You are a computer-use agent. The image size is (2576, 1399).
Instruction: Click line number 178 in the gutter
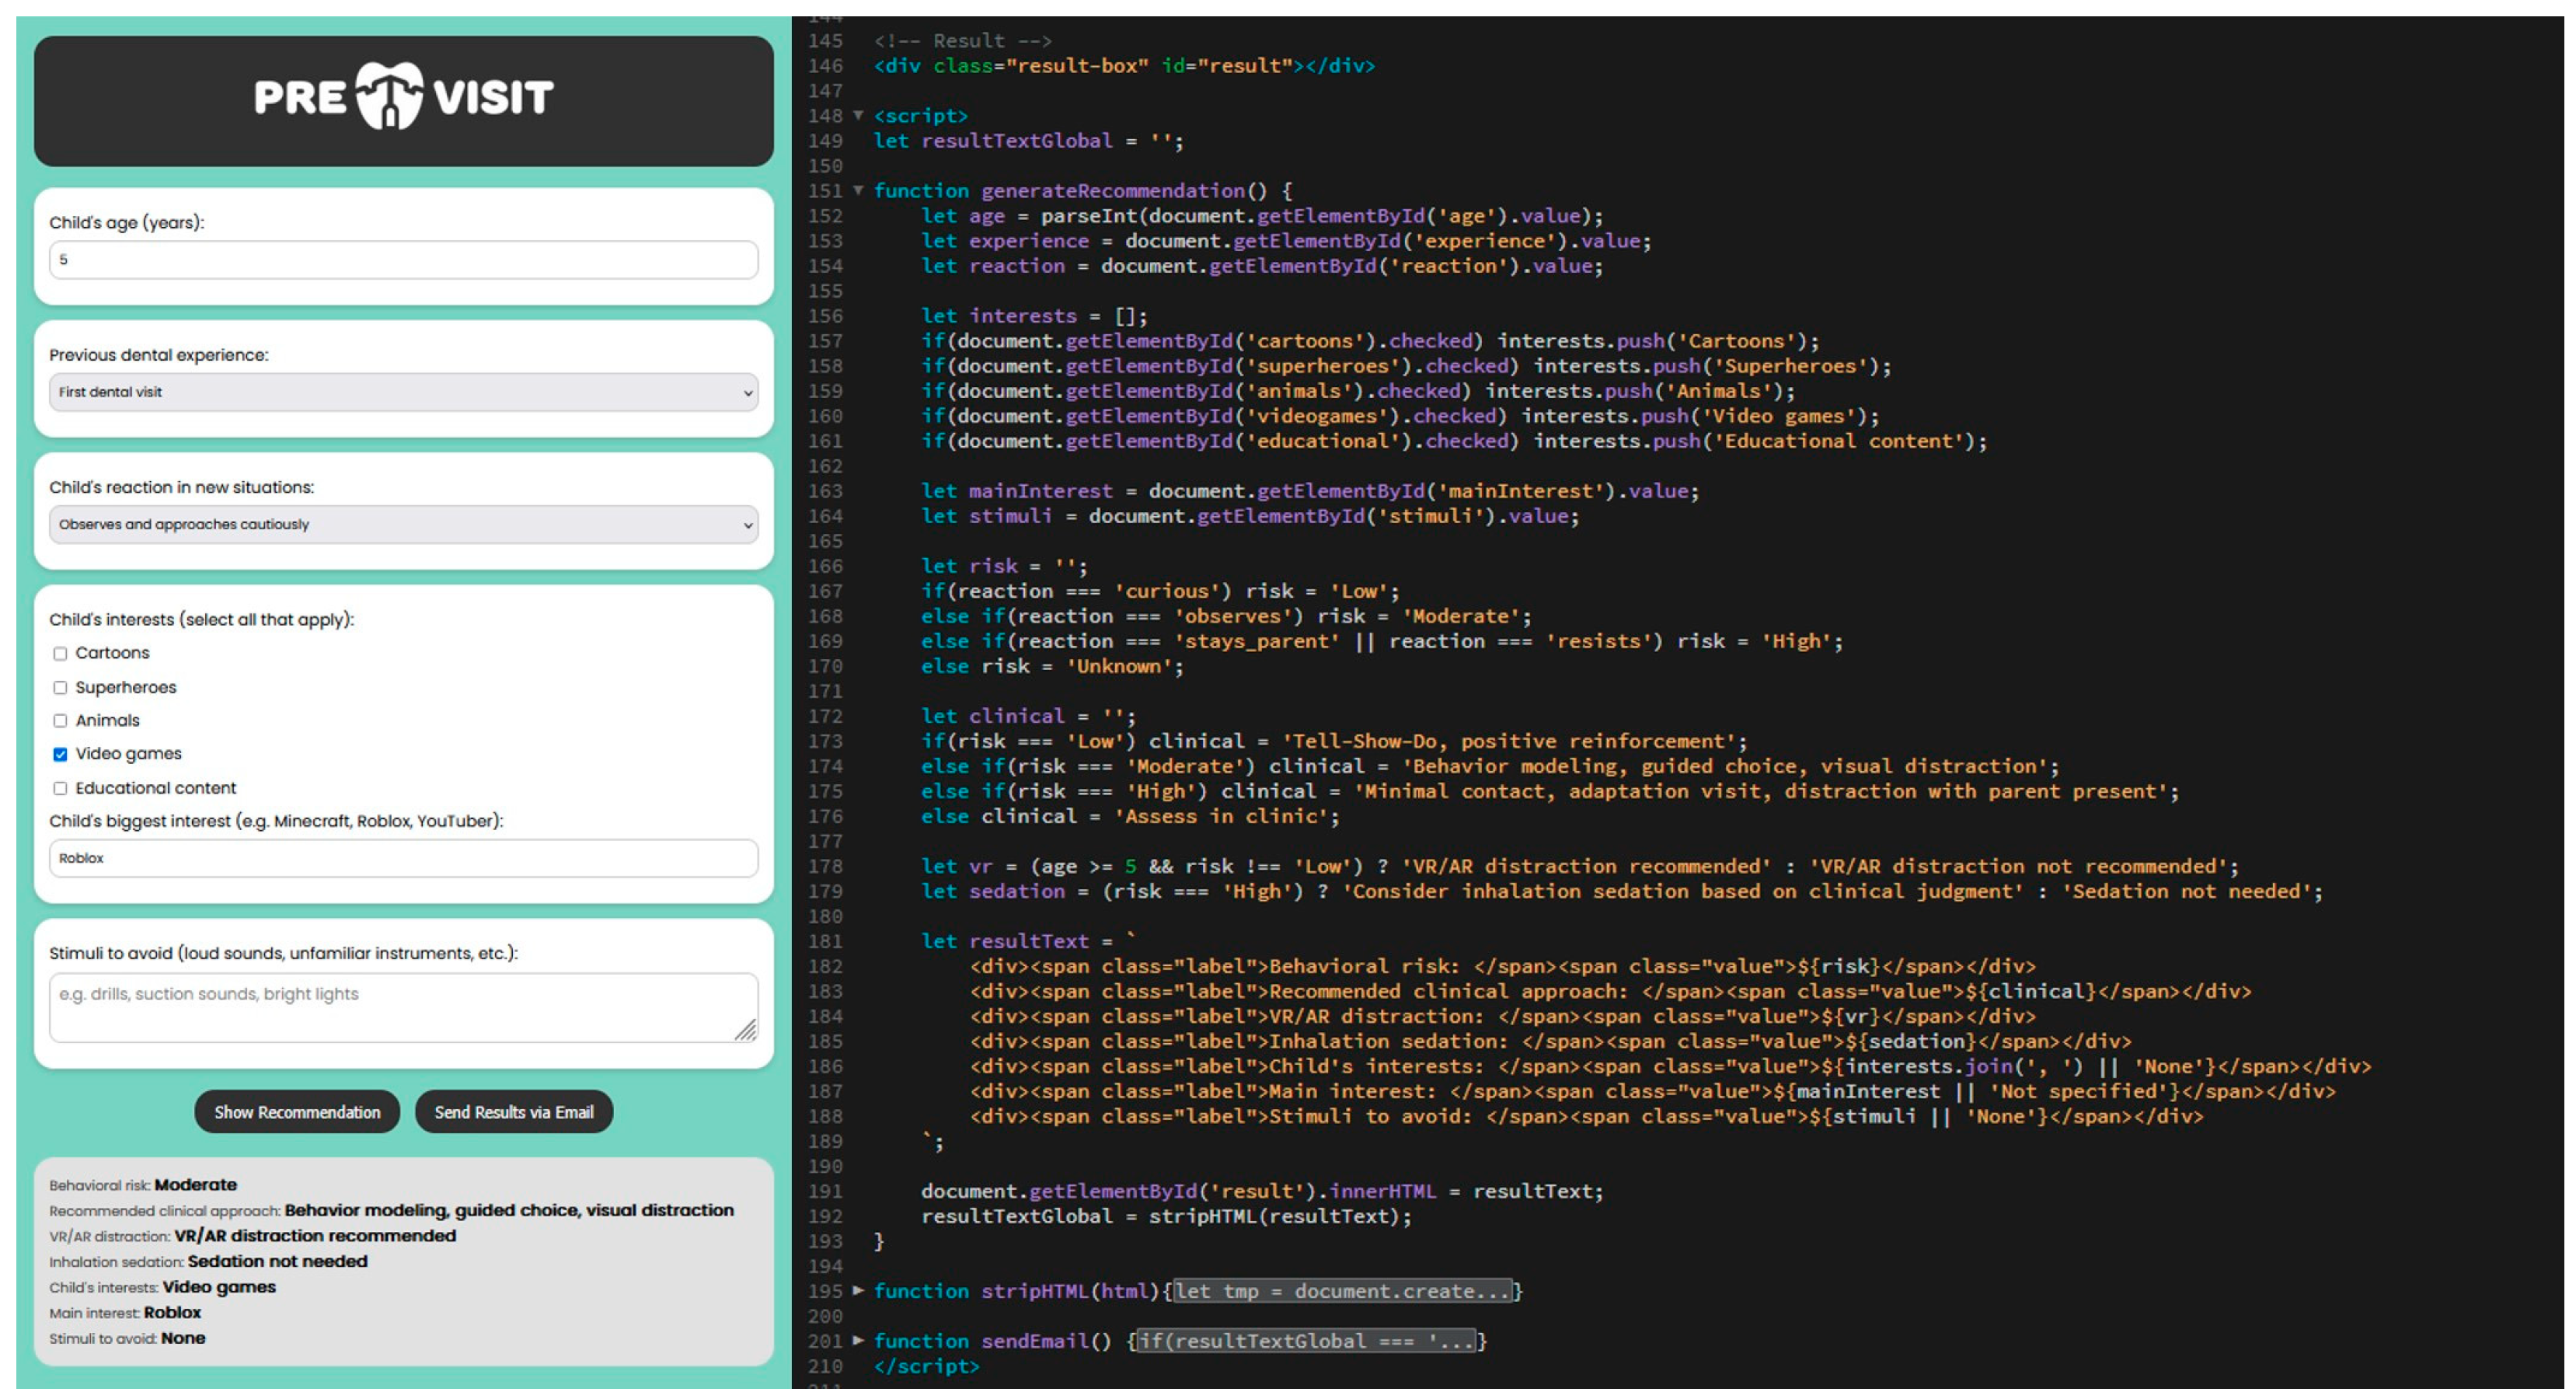point(825,866)
